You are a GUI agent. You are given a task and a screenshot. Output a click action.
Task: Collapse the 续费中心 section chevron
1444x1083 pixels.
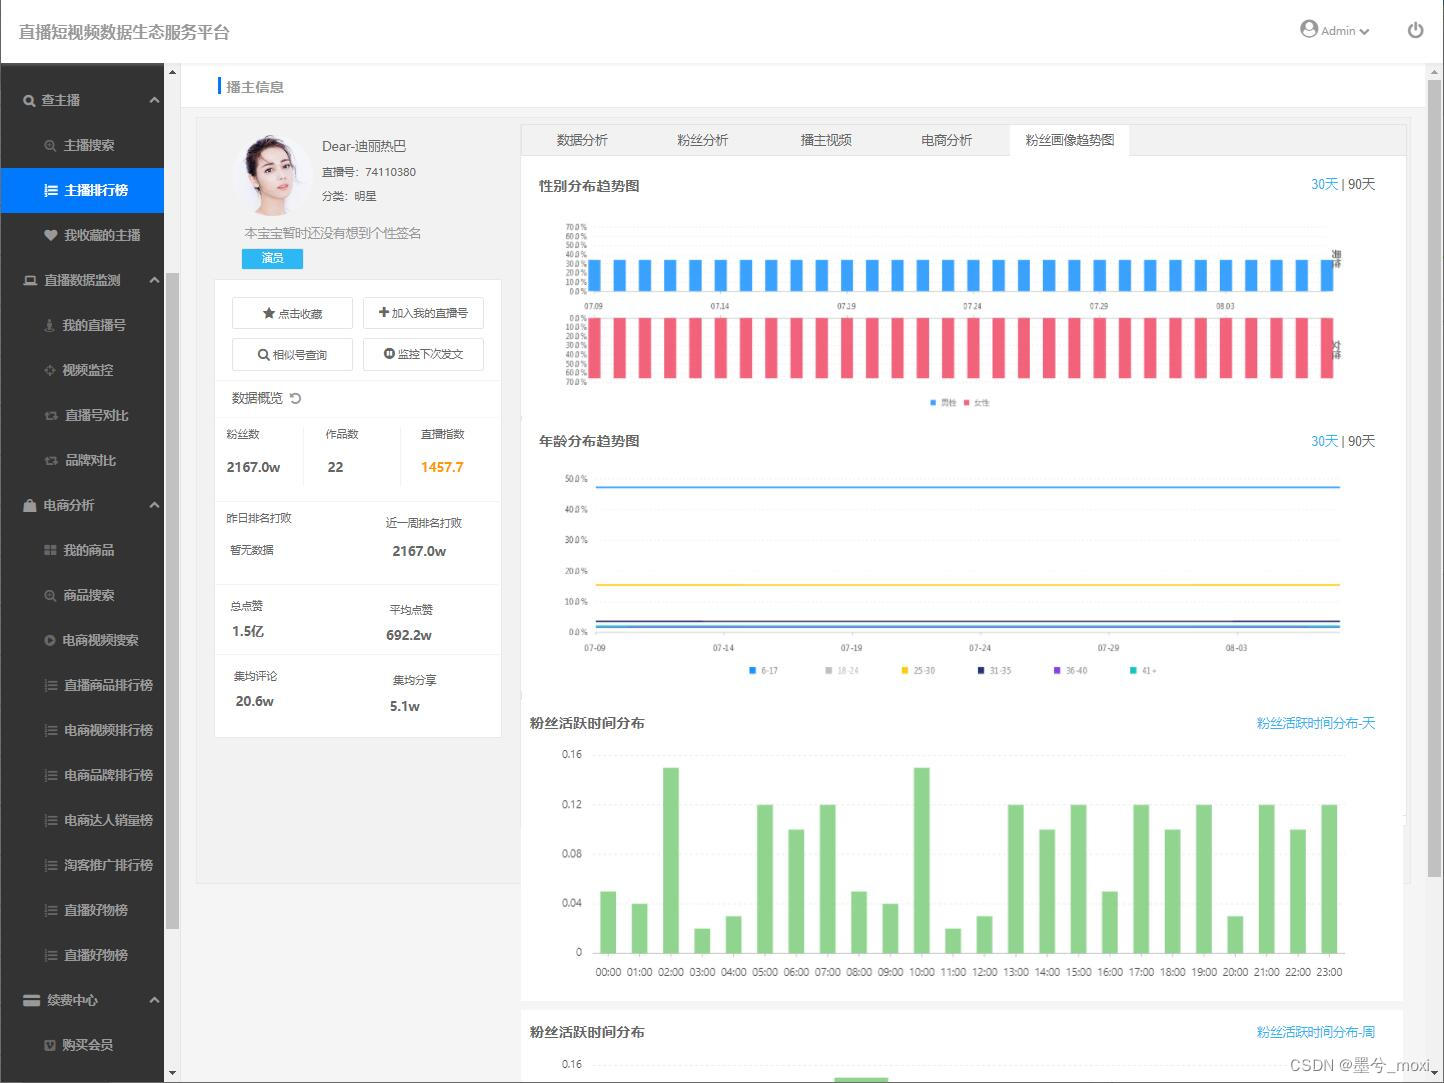tap(154, 1000)
